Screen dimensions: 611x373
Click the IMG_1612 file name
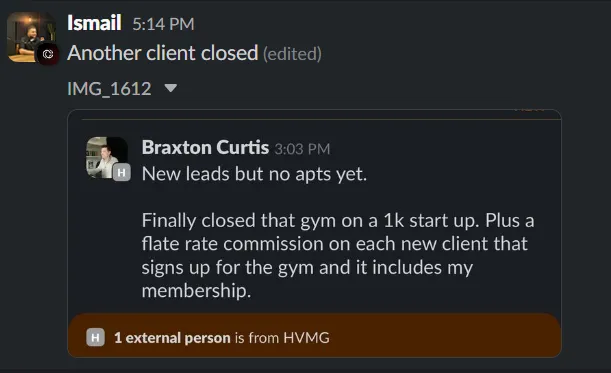(109, 89)
